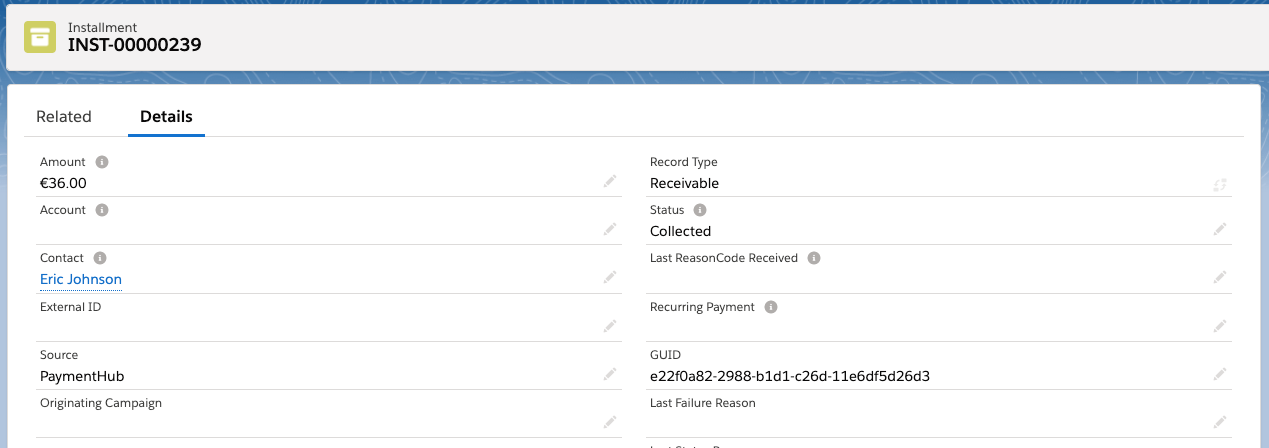Screen dimensions: 1269x448
Task: Click pencil icon to edit Account
Action: (610, 229)
